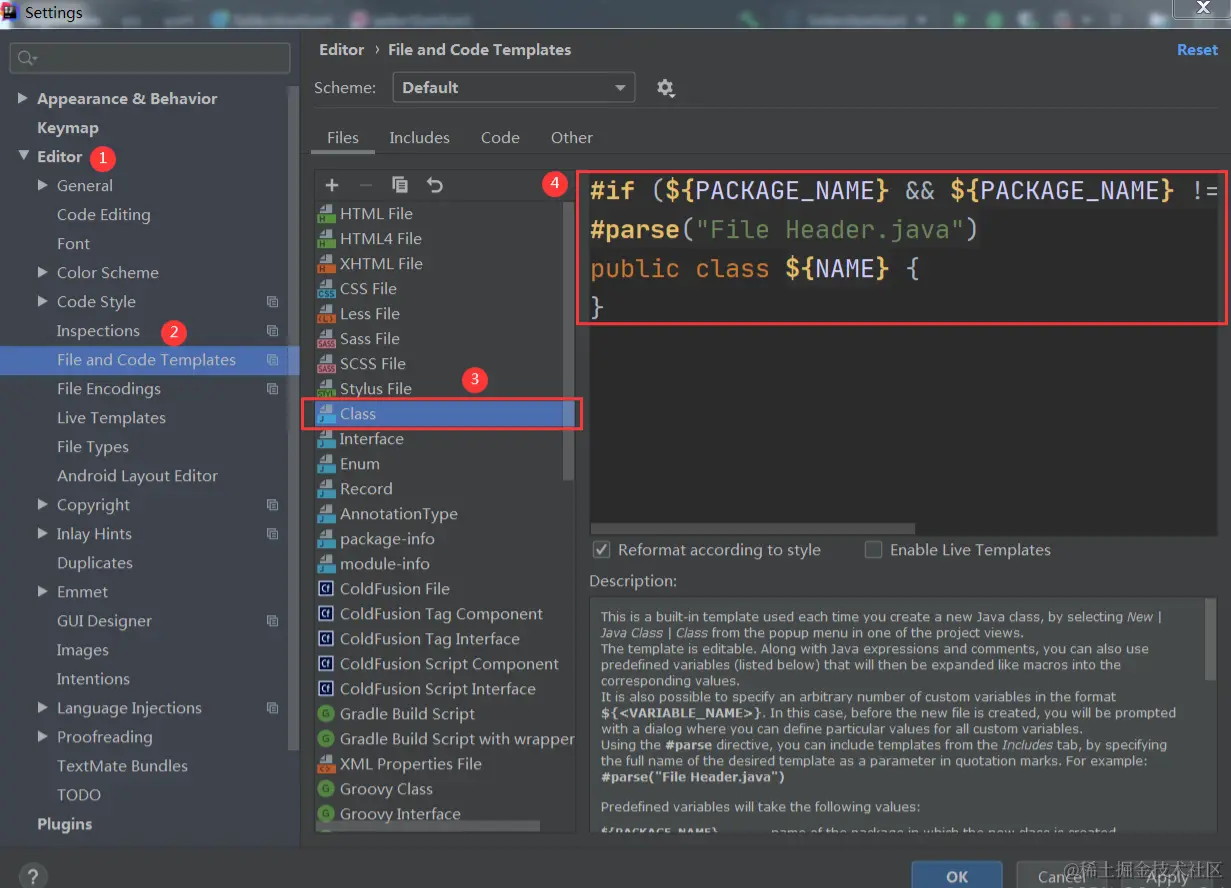
Task: Click the template list vertical scrollbar
Action: coord(568,340)
